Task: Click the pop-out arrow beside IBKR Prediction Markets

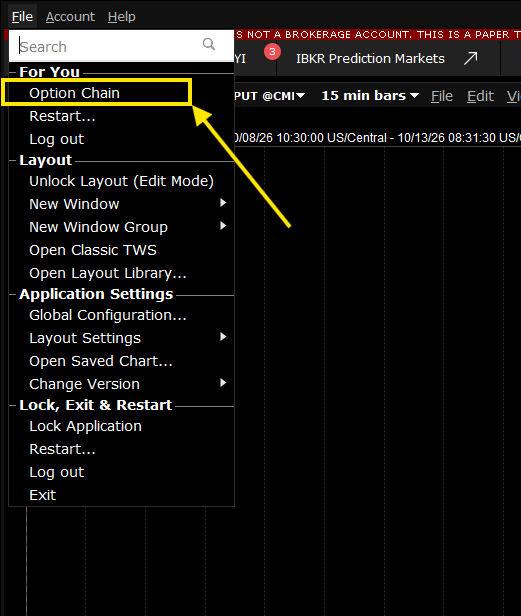Action: point(470,59)
